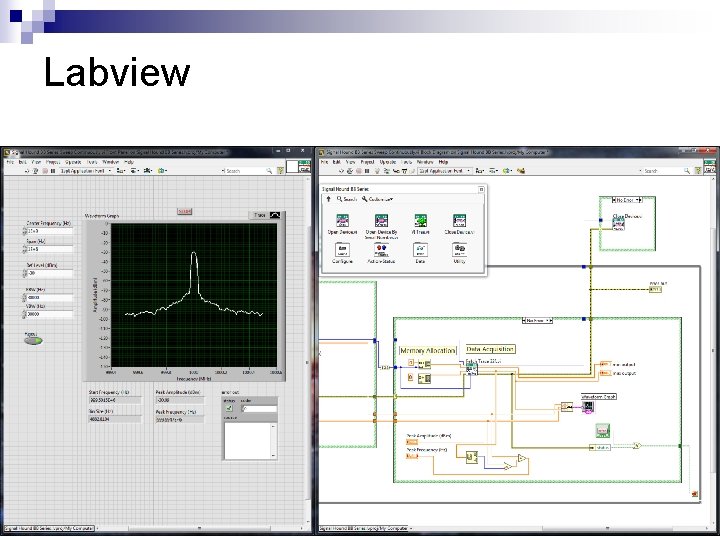The image size is (720, 540).
Task: Click pin icon on Signal Hound palette
Action: coord(481,189)
